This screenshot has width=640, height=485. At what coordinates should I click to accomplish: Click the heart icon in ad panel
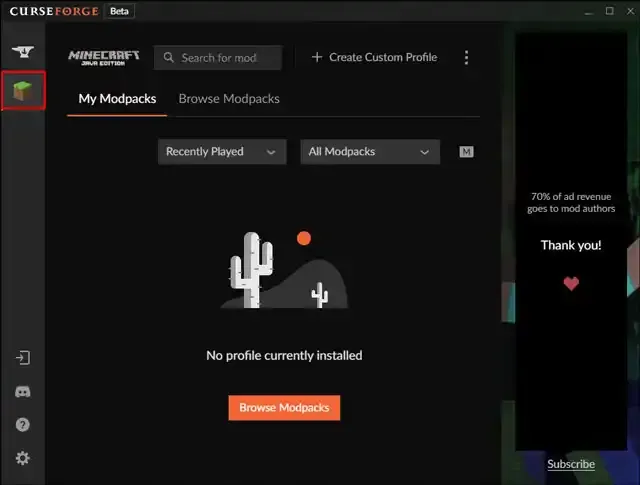[571, 283]
